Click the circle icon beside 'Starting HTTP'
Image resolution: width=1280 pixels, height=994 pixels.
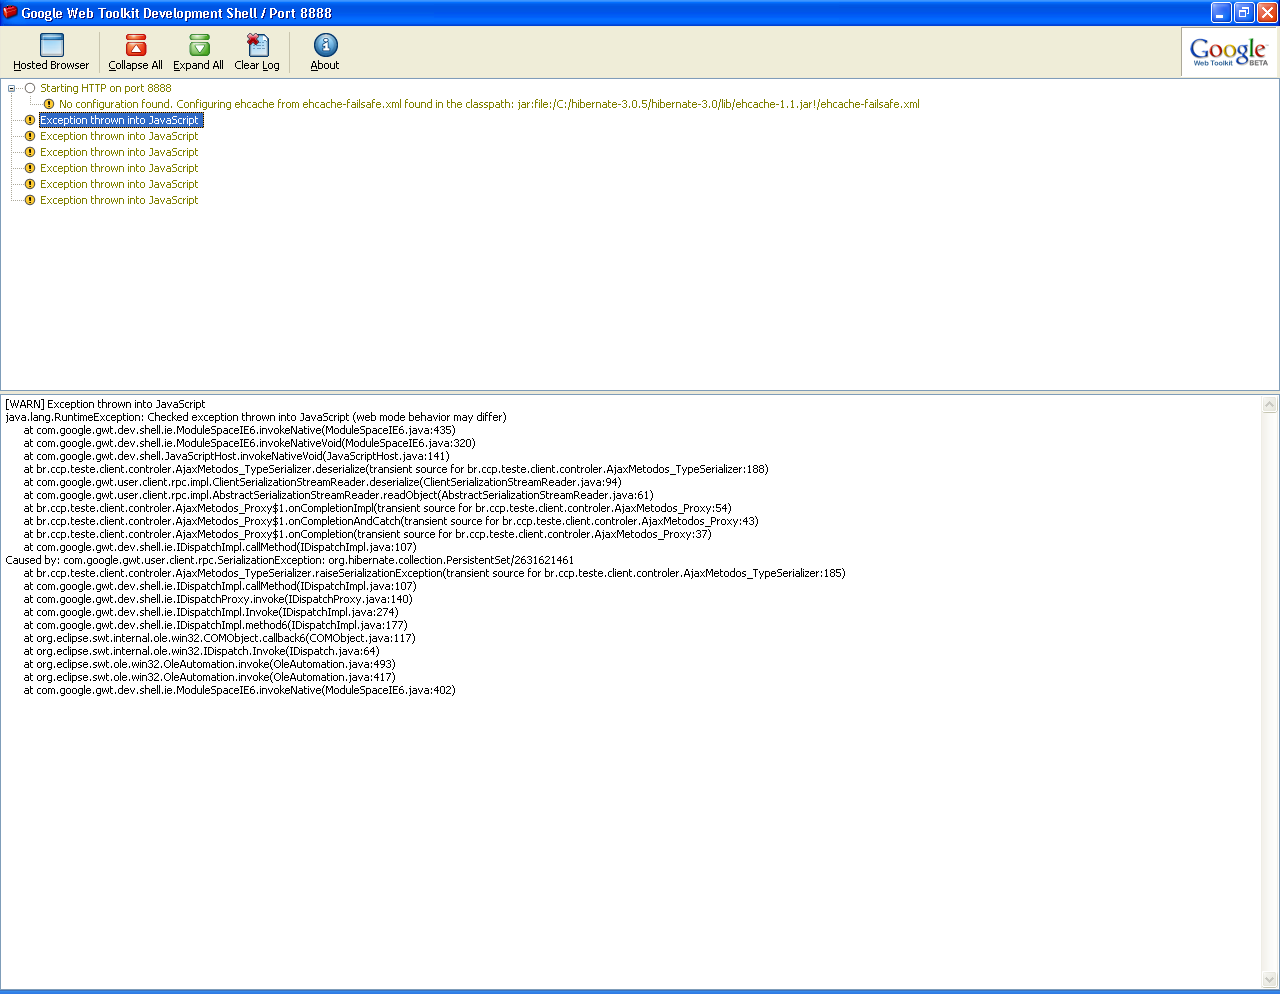(x=30, y=88)
